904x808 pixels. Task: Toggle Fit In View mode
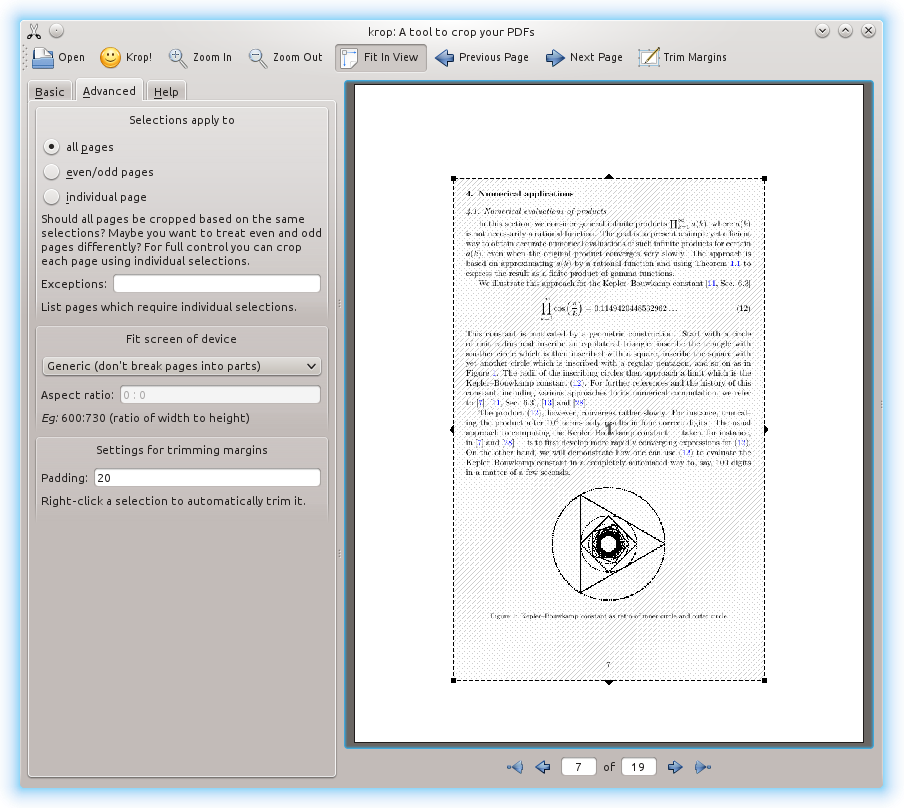(381, 58)
